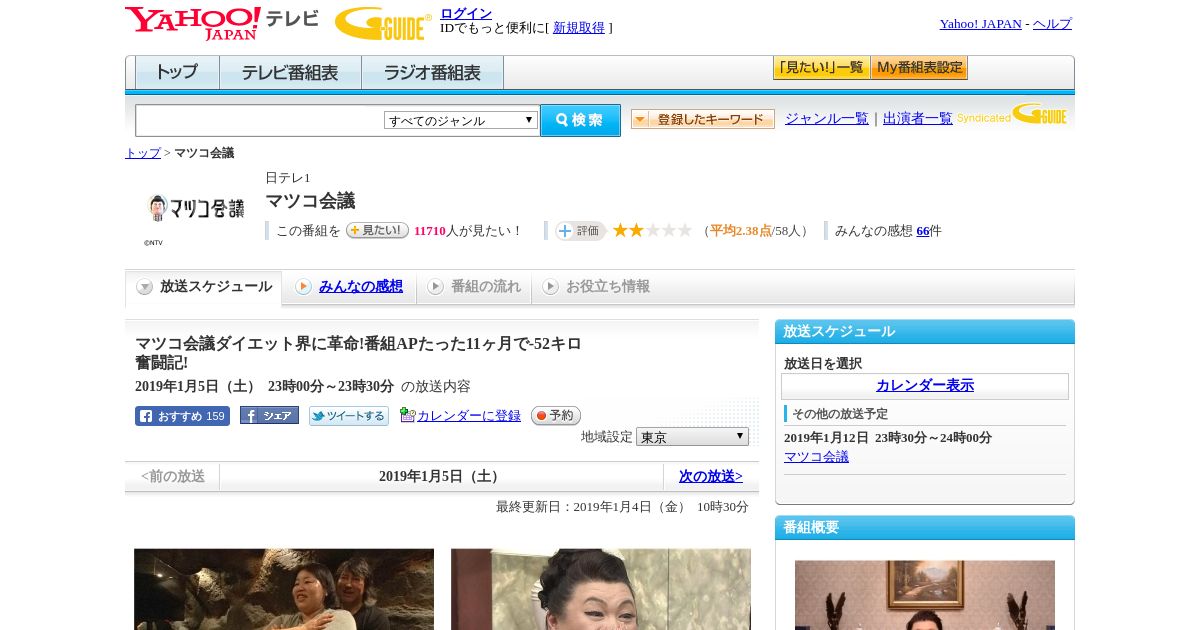The height and width of the screenshot is (630, 1200).
Task: Select the みんなの感想 tab
Action: pos(349,287)
